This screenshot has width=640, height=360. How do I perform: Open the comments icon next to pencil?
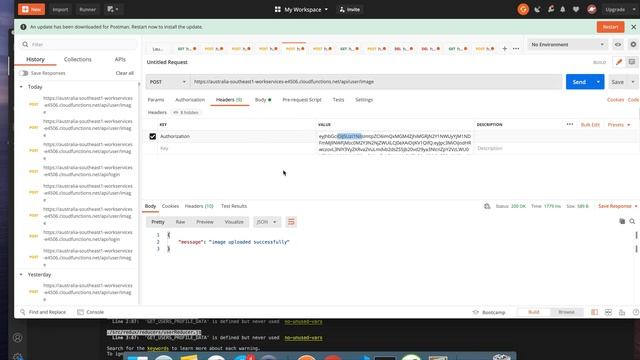pyautogui.click(x=632, y=62)
